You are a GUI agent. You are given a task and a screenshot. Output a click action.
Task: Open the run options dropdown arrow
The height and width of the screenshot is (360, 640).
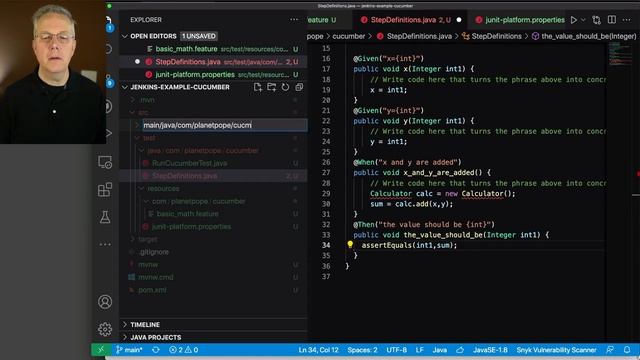(x=583, y=20)
